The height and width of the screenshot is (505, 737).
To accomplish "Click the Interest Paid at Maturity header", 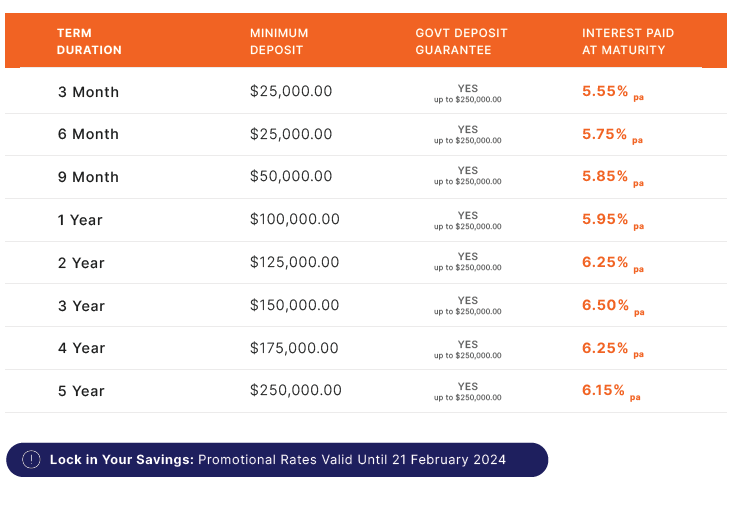I will (628, 41).
